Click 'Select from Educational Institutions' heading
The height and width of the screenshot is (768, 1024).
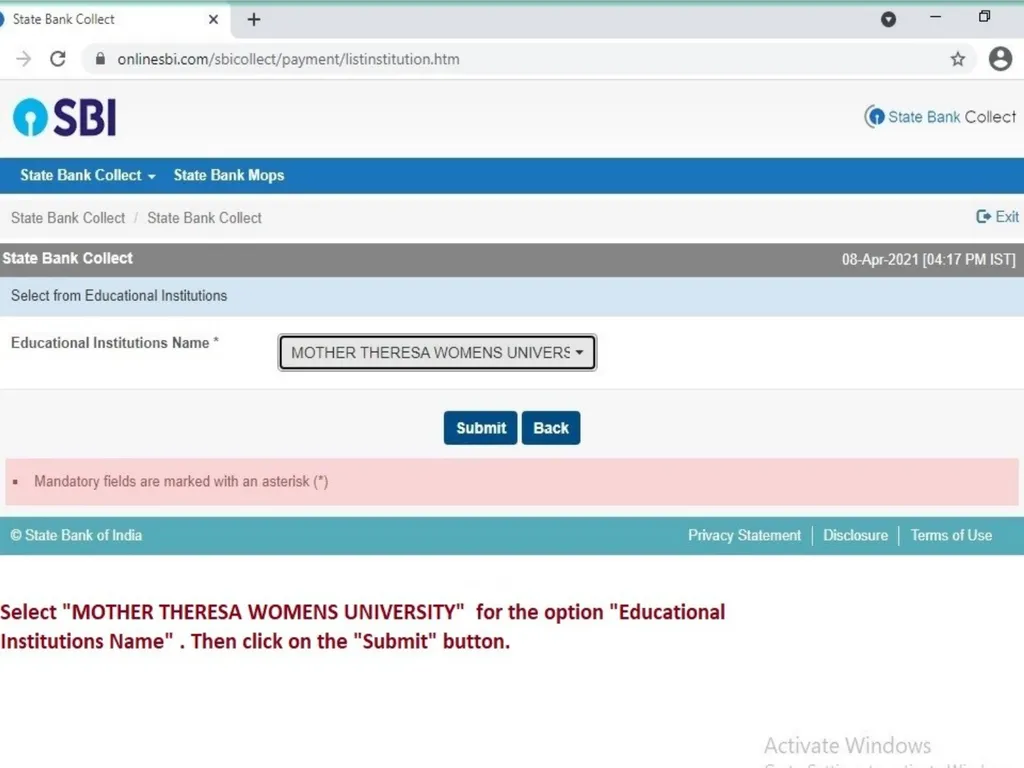coord(119,296)
